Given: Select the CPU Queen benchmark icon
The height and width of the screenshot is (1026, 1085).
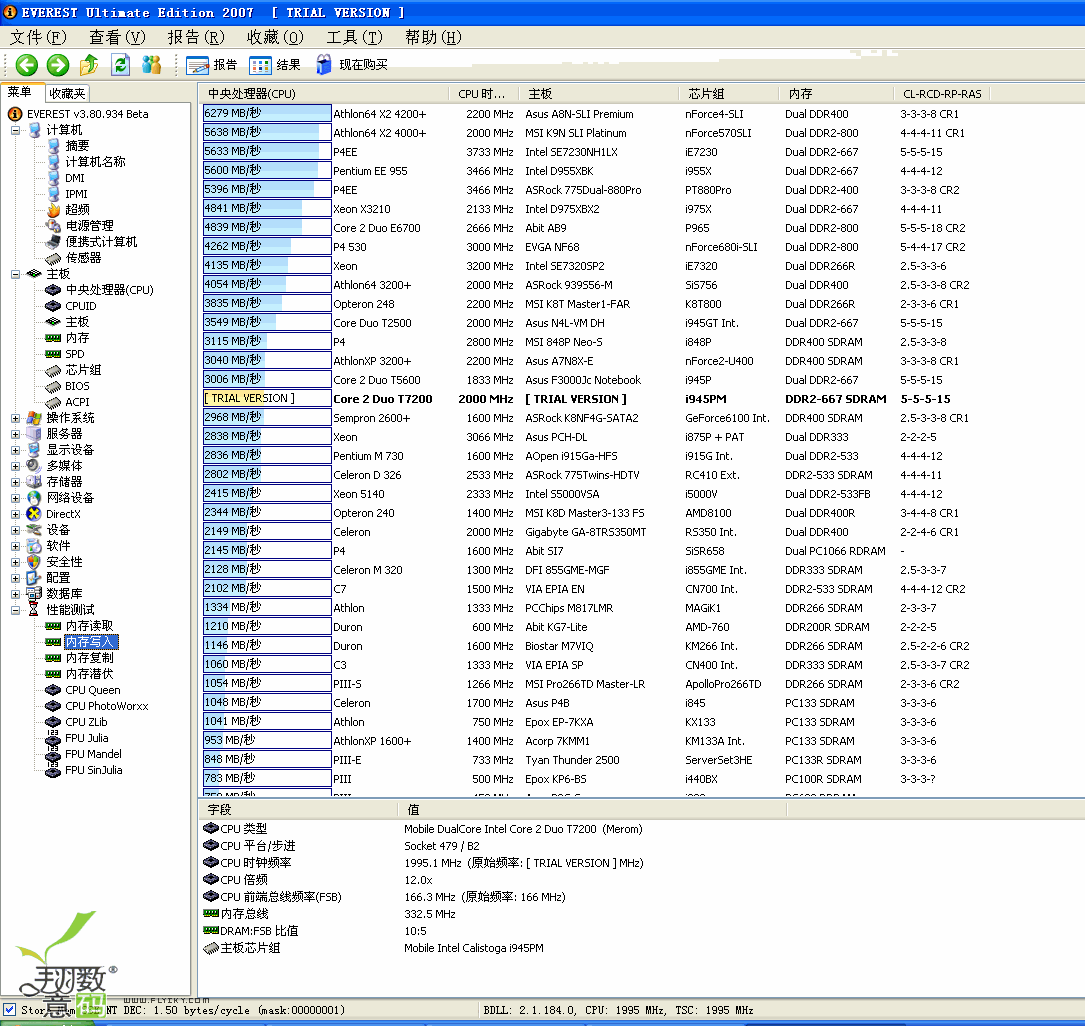Looking at the screenshot, I should (x=53, y=690).
